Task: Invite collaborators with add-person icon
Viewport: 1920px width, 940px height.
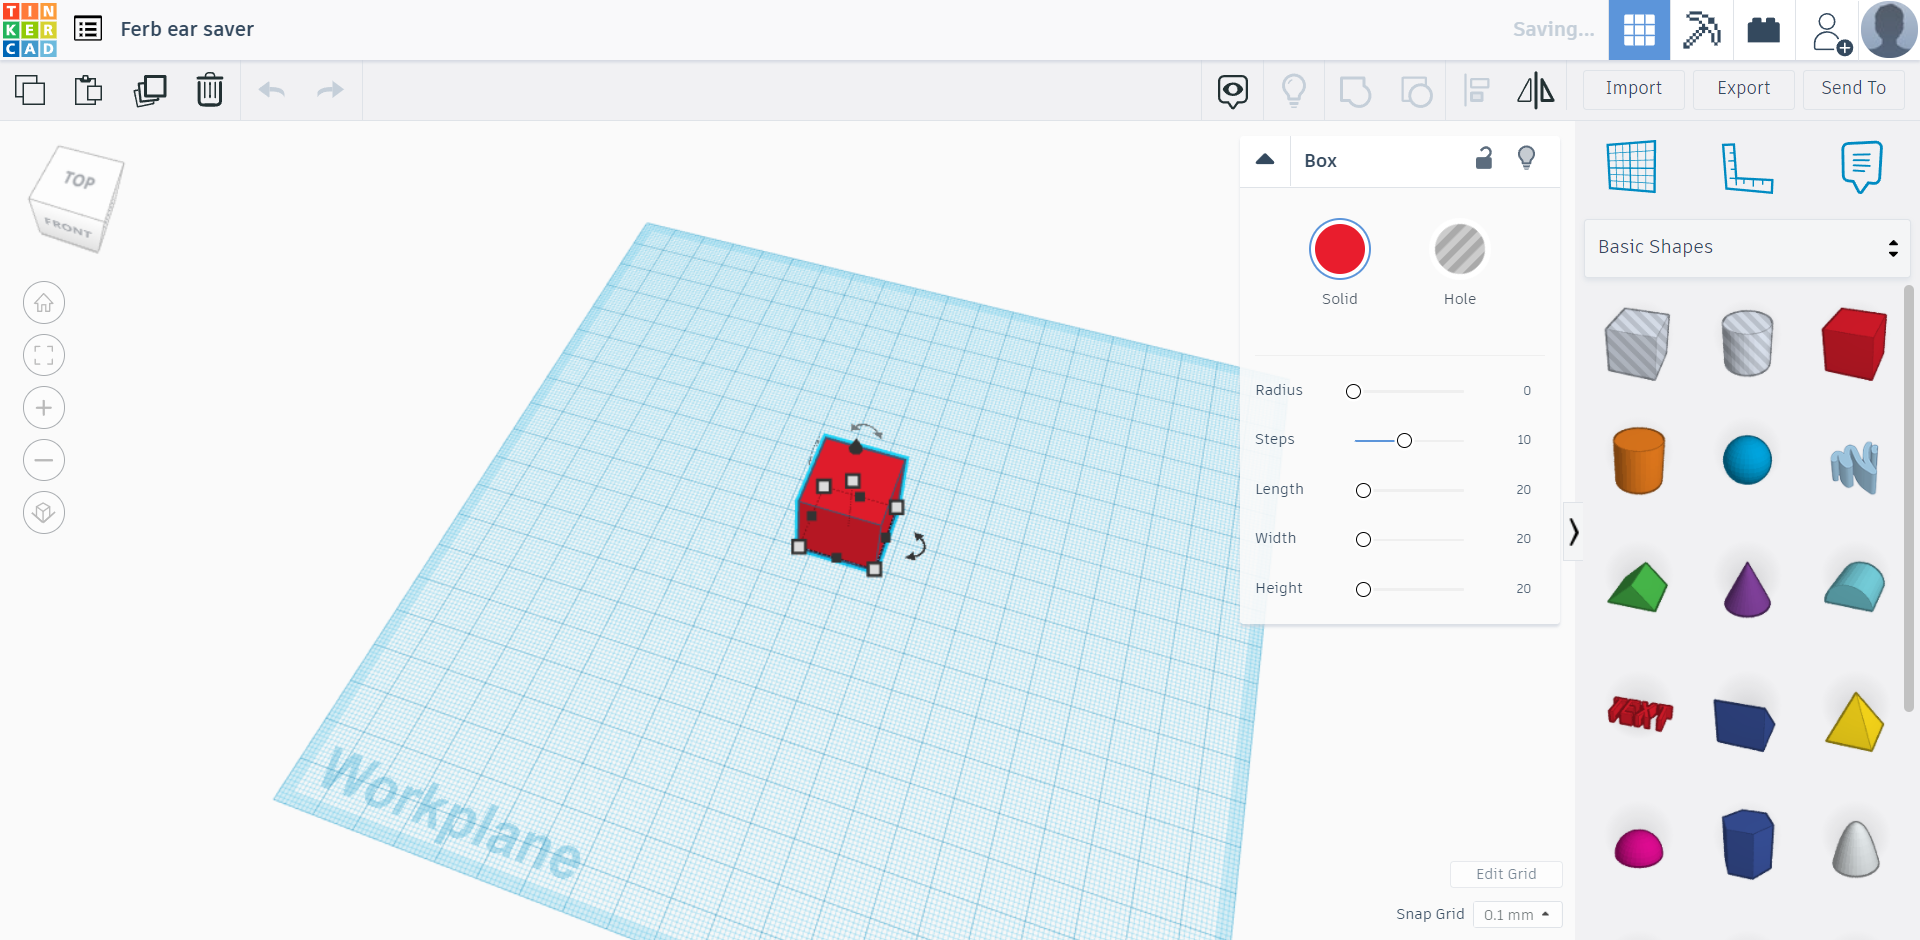Action: coord(1831,32)
